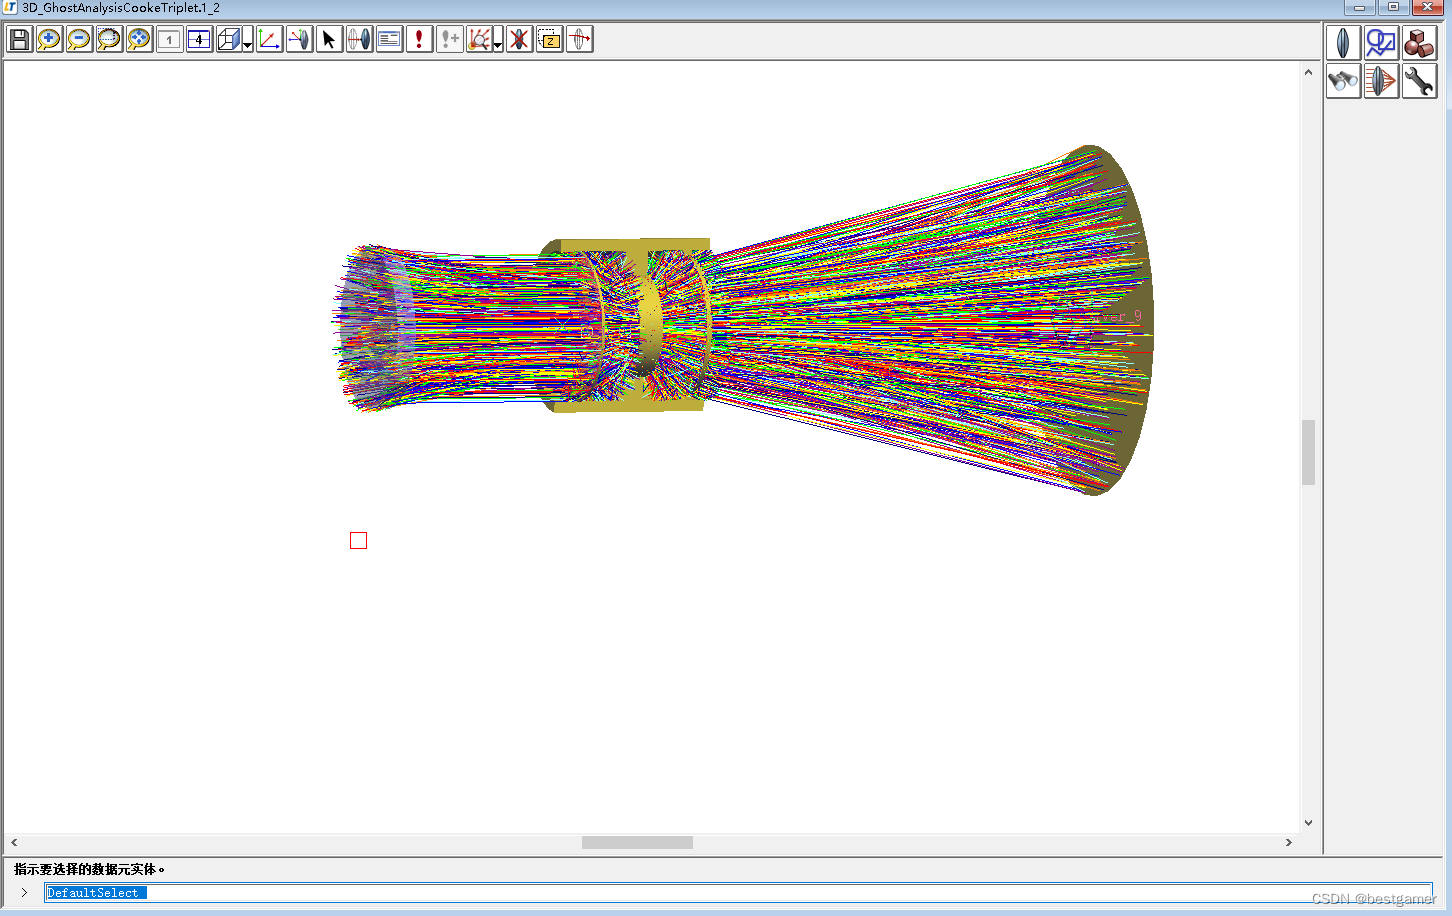
Task: Click the analysis sketch icon in right panel
Action: tap(1381, 43)
